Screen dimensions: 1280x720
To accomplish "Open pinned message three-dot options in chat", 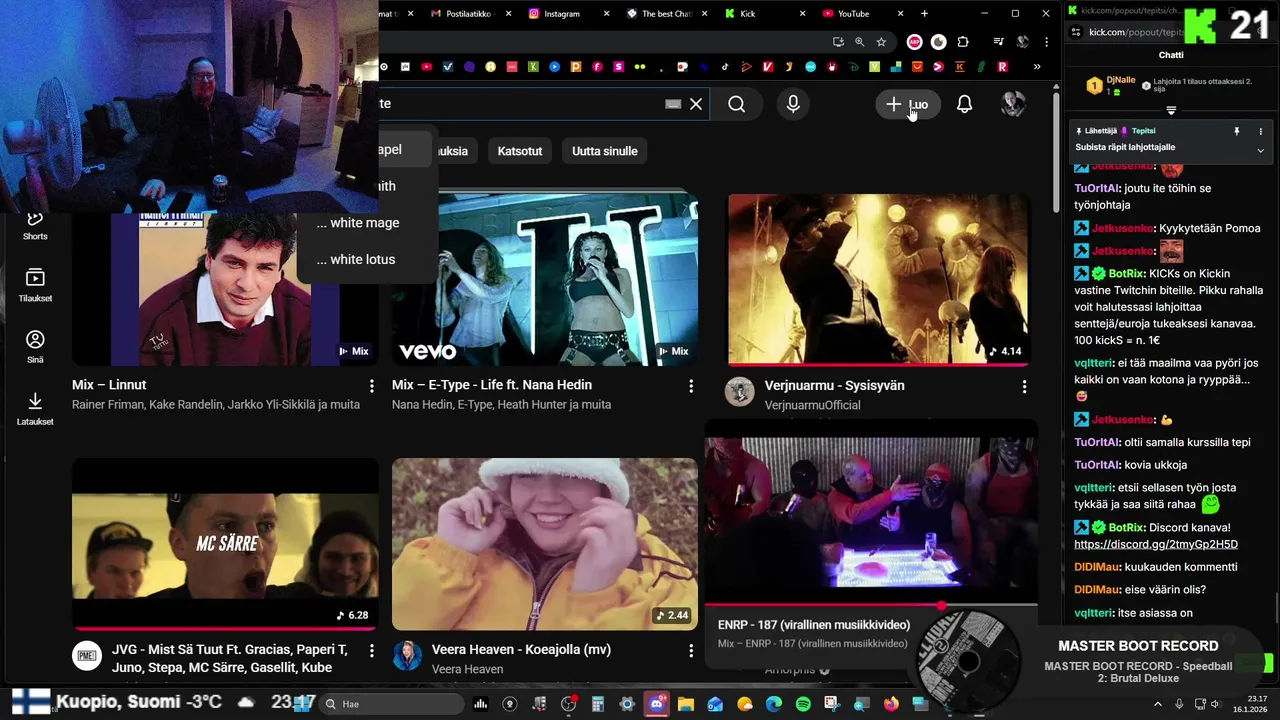I will click(x=1261, y=131).
